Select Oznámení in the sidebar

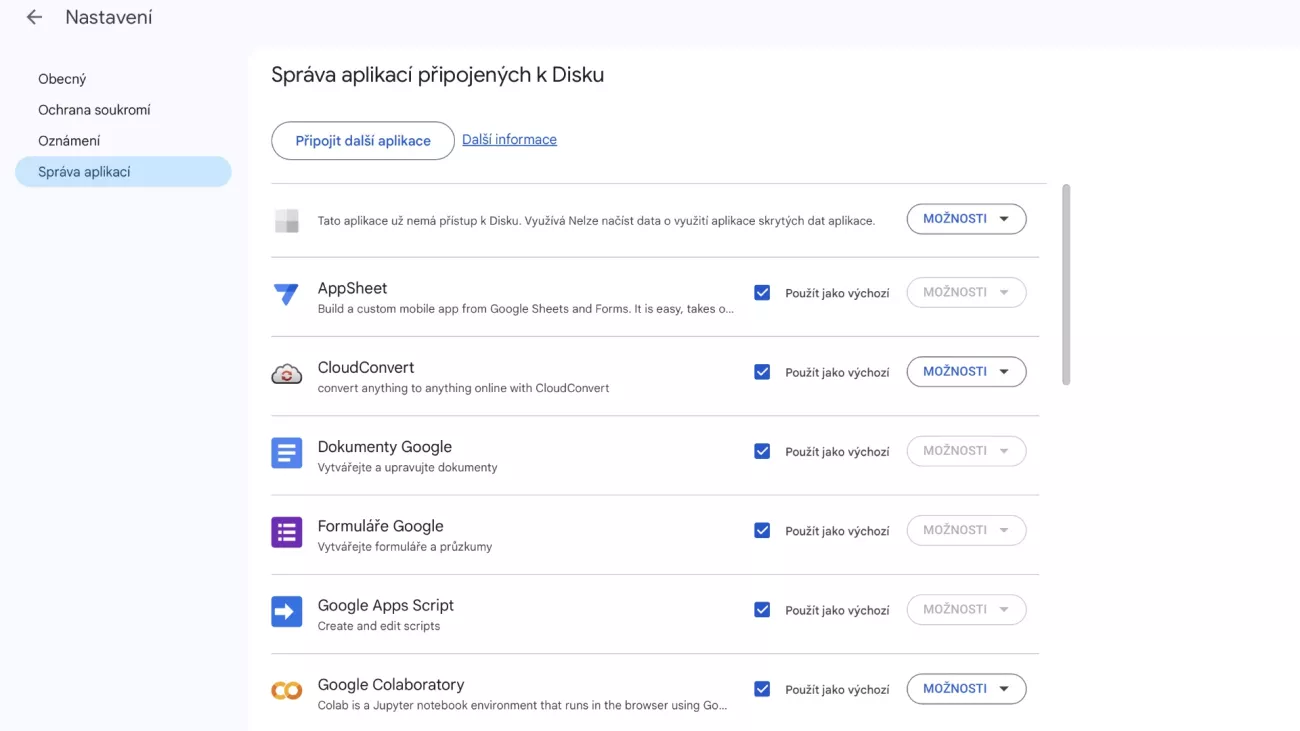pos(69,141)
